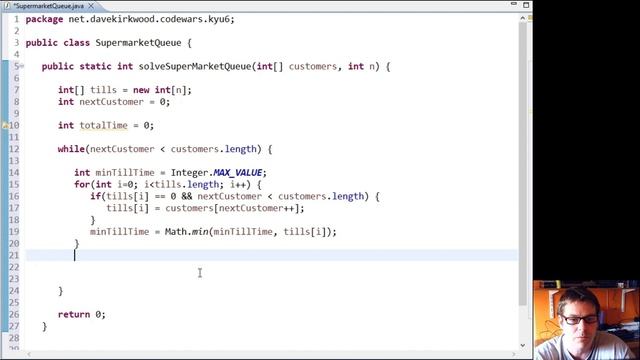Click the horizontal scrollbar right arrow

click(513, 354)
